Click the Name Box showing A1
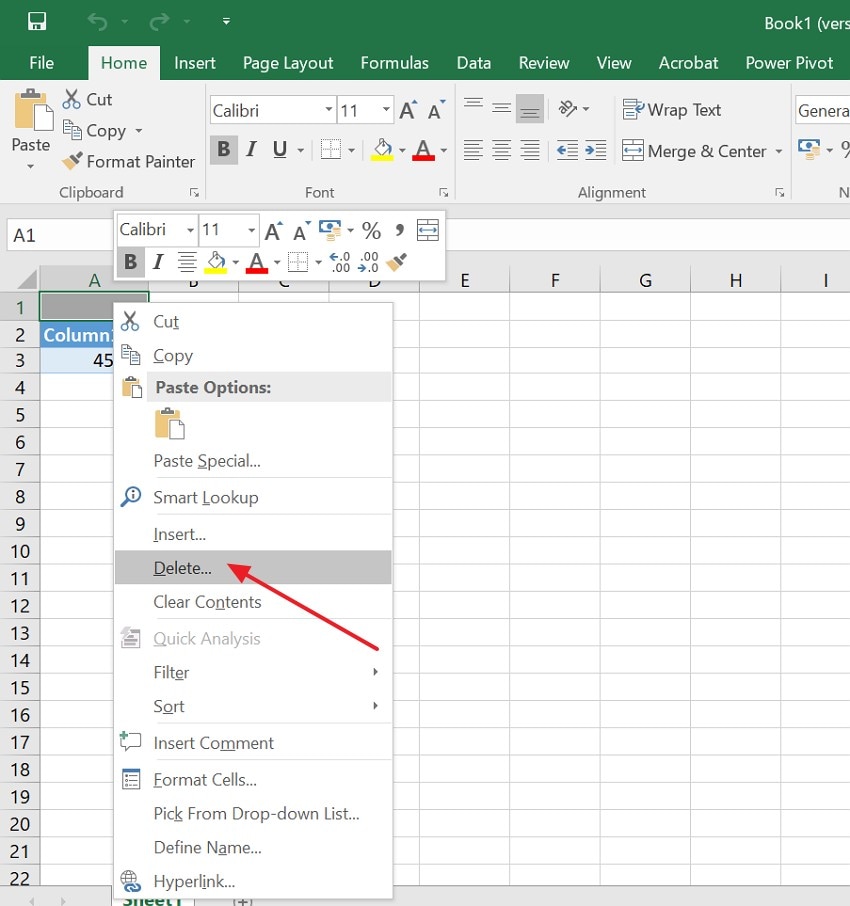Viewport: 850px width, 906px height. 60,235
